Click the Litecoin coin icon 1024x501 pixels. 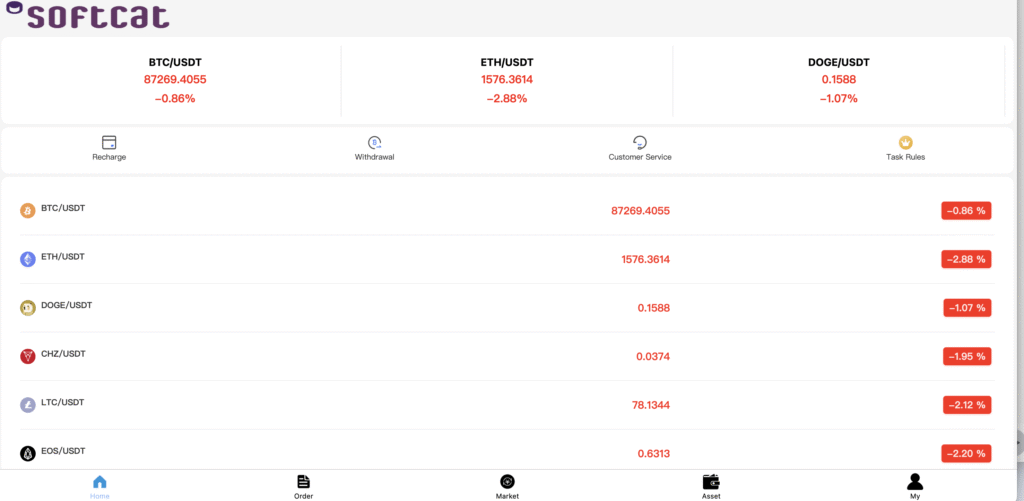[27, 405]
